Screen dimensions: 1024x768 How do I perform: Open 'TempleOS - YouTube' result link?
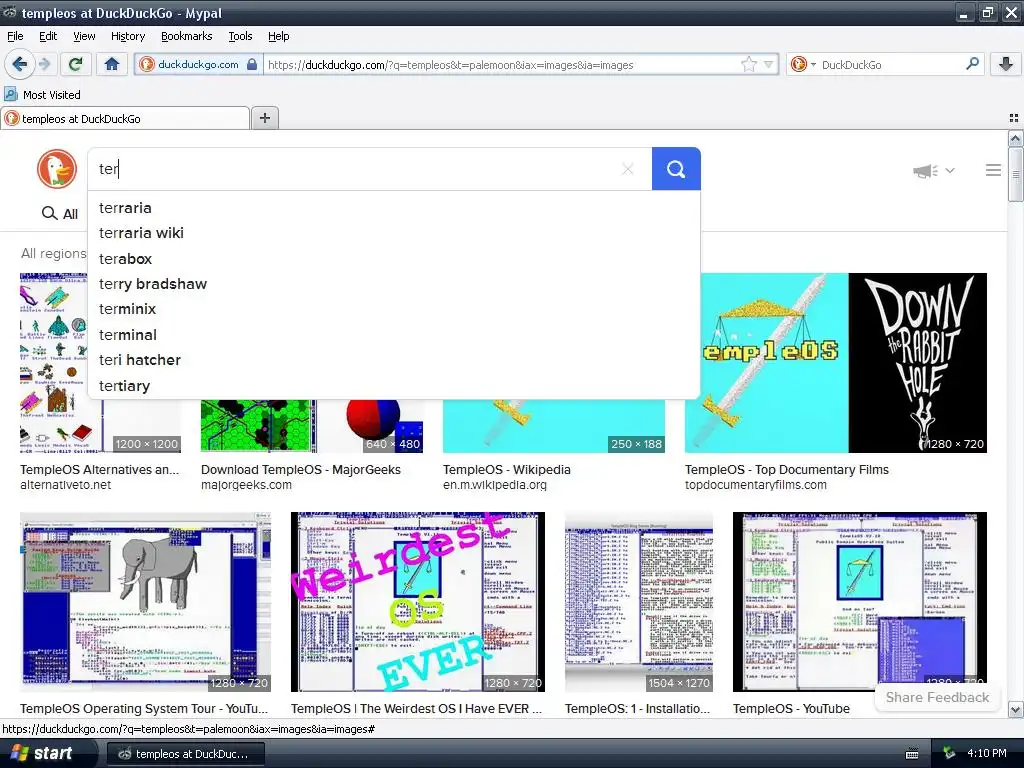tap(791, 709)
